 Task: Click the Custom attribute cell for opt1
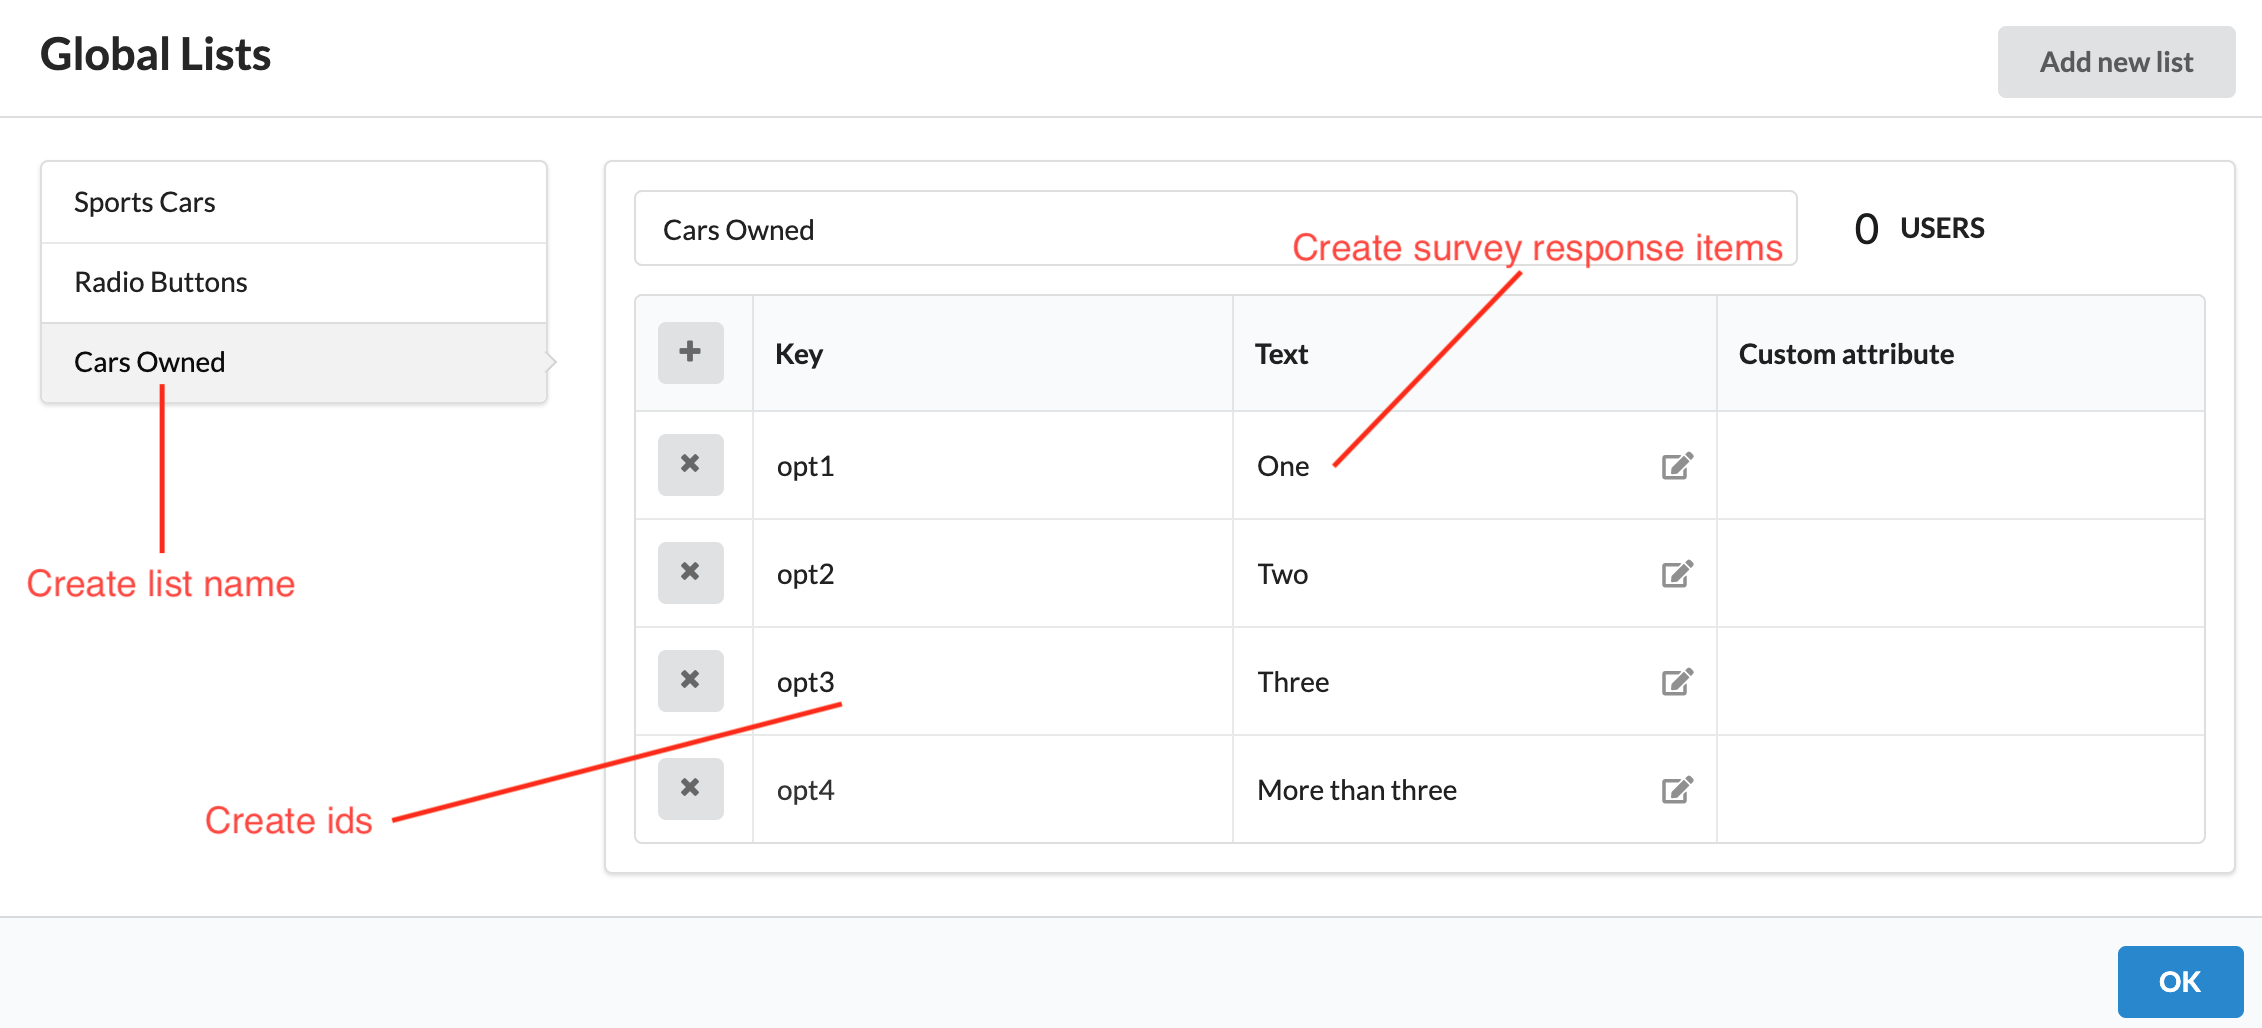1960,464
